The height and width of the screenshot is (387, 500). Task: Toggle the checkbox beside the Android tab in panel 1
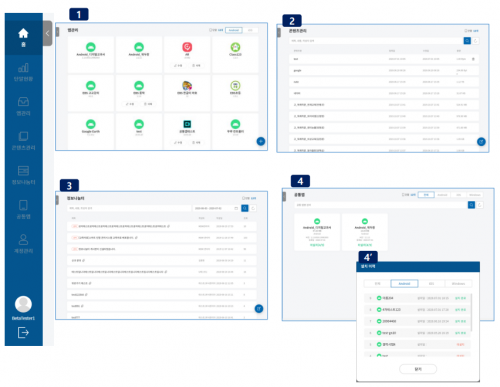click(x=211, y=30)
